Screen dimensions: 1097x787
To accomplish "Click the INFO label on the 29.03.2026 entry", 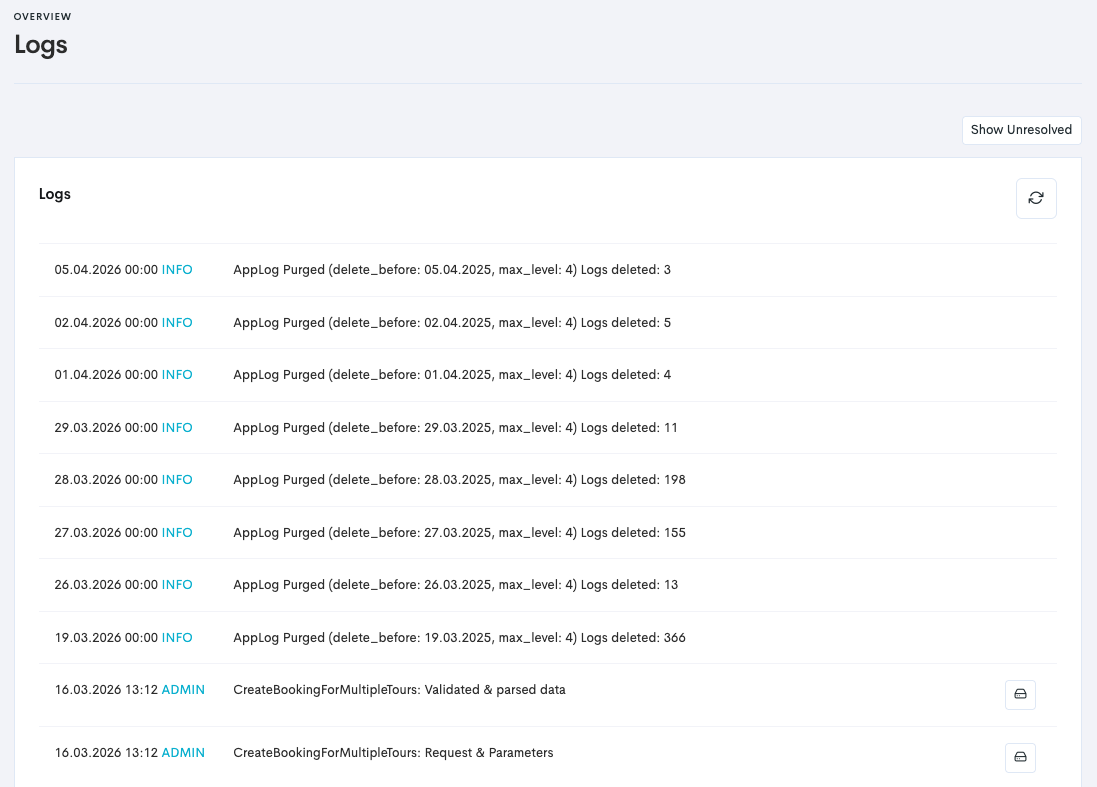I will 177,427.
